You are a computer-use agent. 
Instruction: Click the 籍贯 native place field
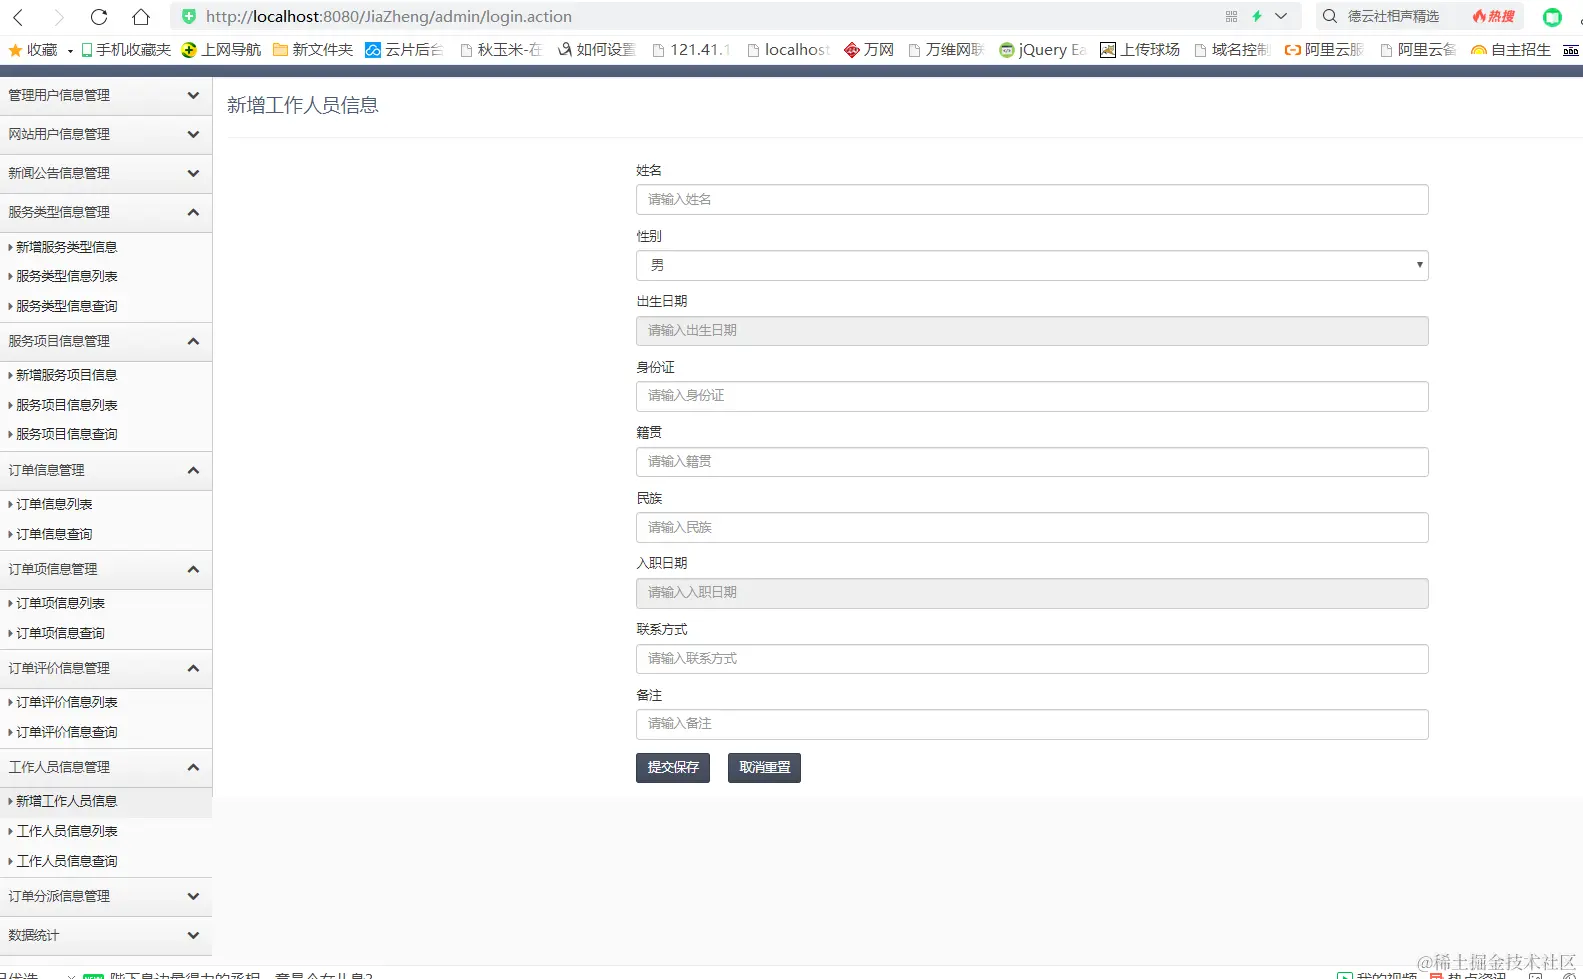[1032, 462]
